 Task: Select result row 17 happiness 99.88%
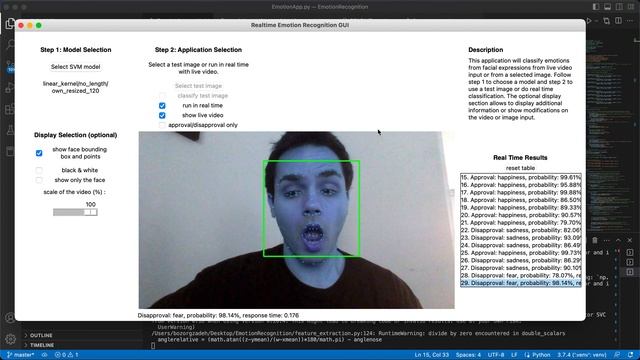point(520,193)
